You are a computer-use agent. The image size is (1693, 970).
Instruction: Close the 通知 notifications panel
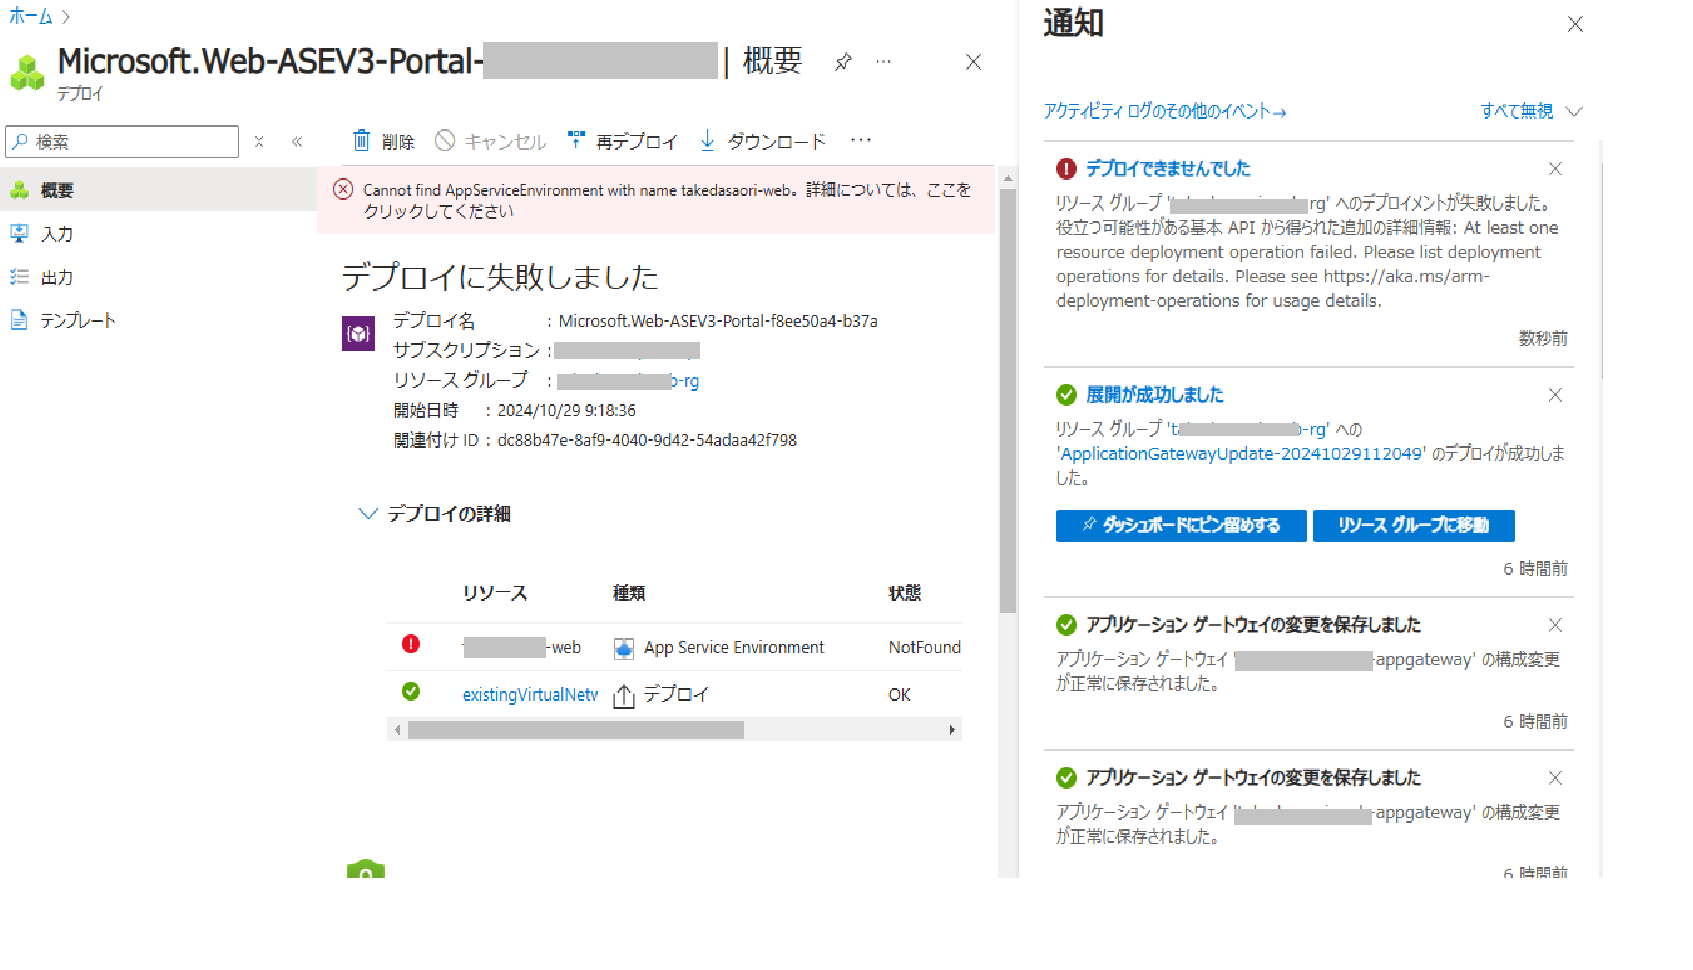pyautogui.click(x=1575, y=24)
